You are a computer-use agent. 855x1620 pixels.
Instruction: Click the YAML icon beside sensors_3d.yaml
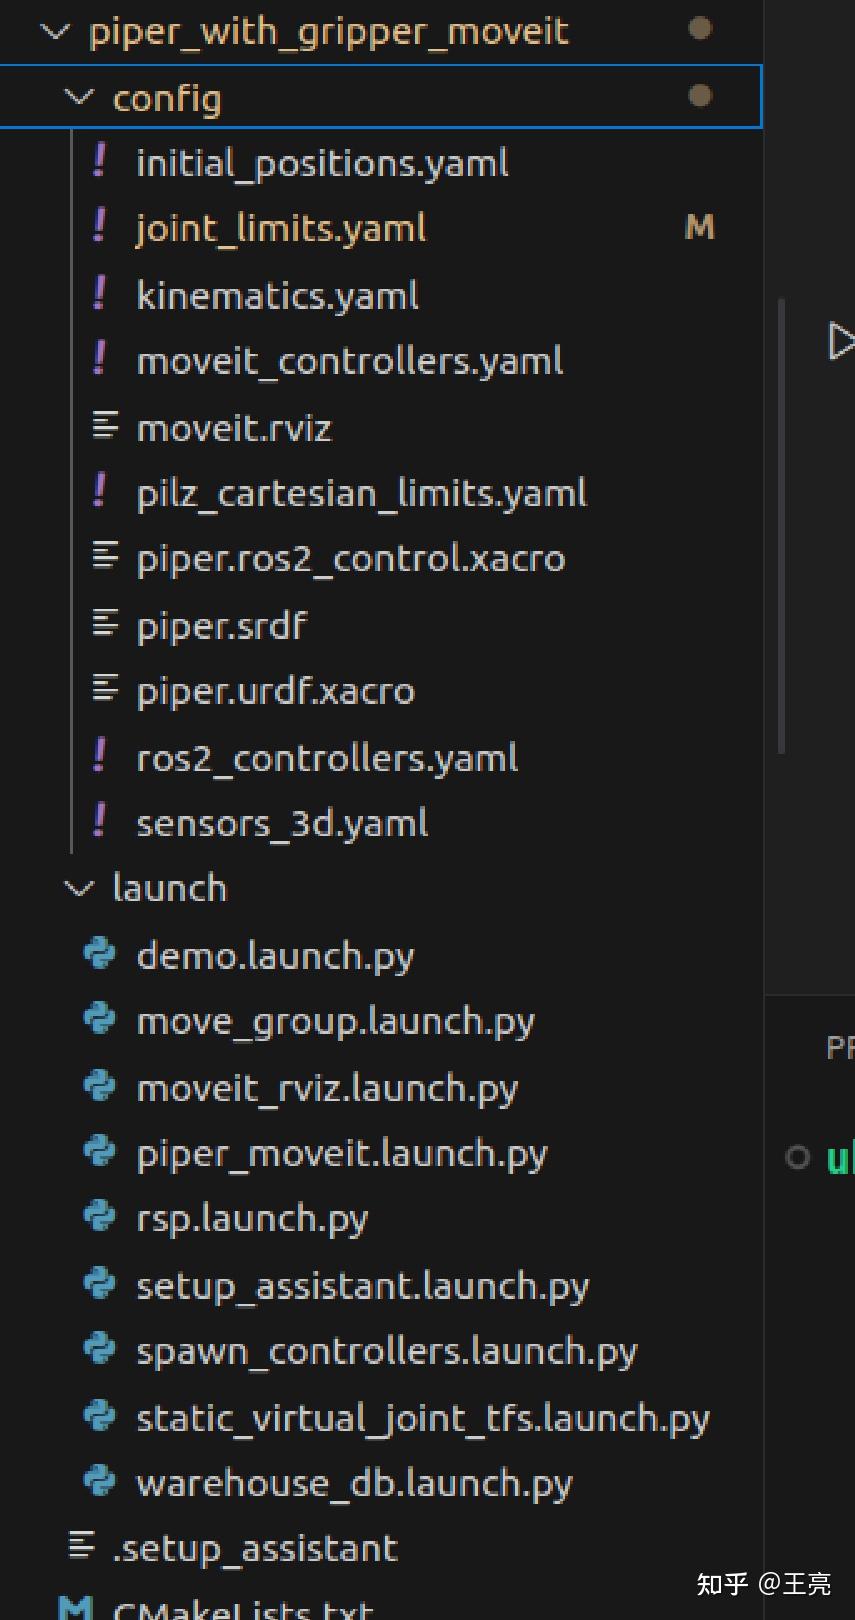point(99,822)
